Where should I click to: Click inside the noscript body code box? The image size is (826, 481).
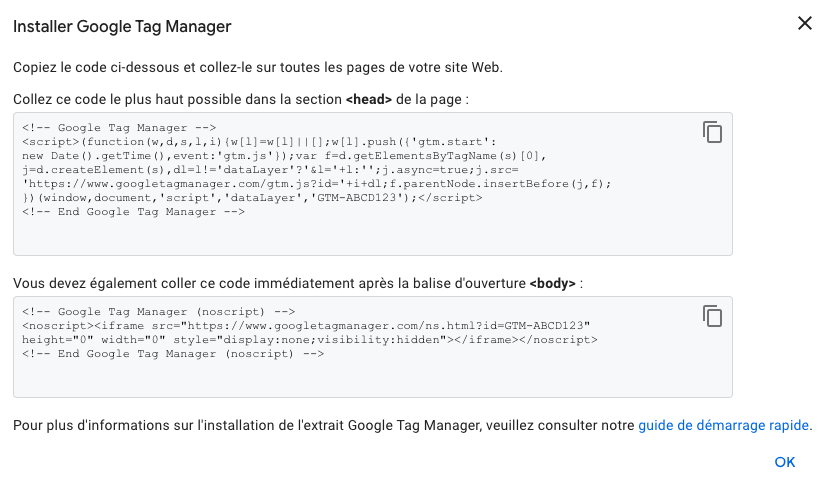click(x=372, y=347)
